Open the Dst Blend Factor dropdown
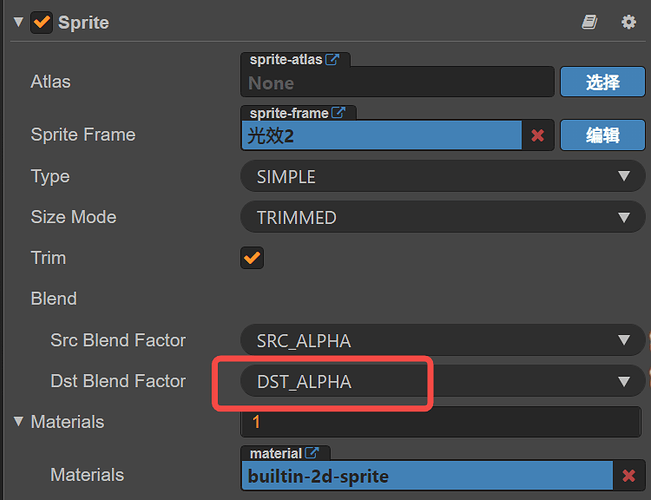Viewport: 651px width, 500px height. (440, 381)
